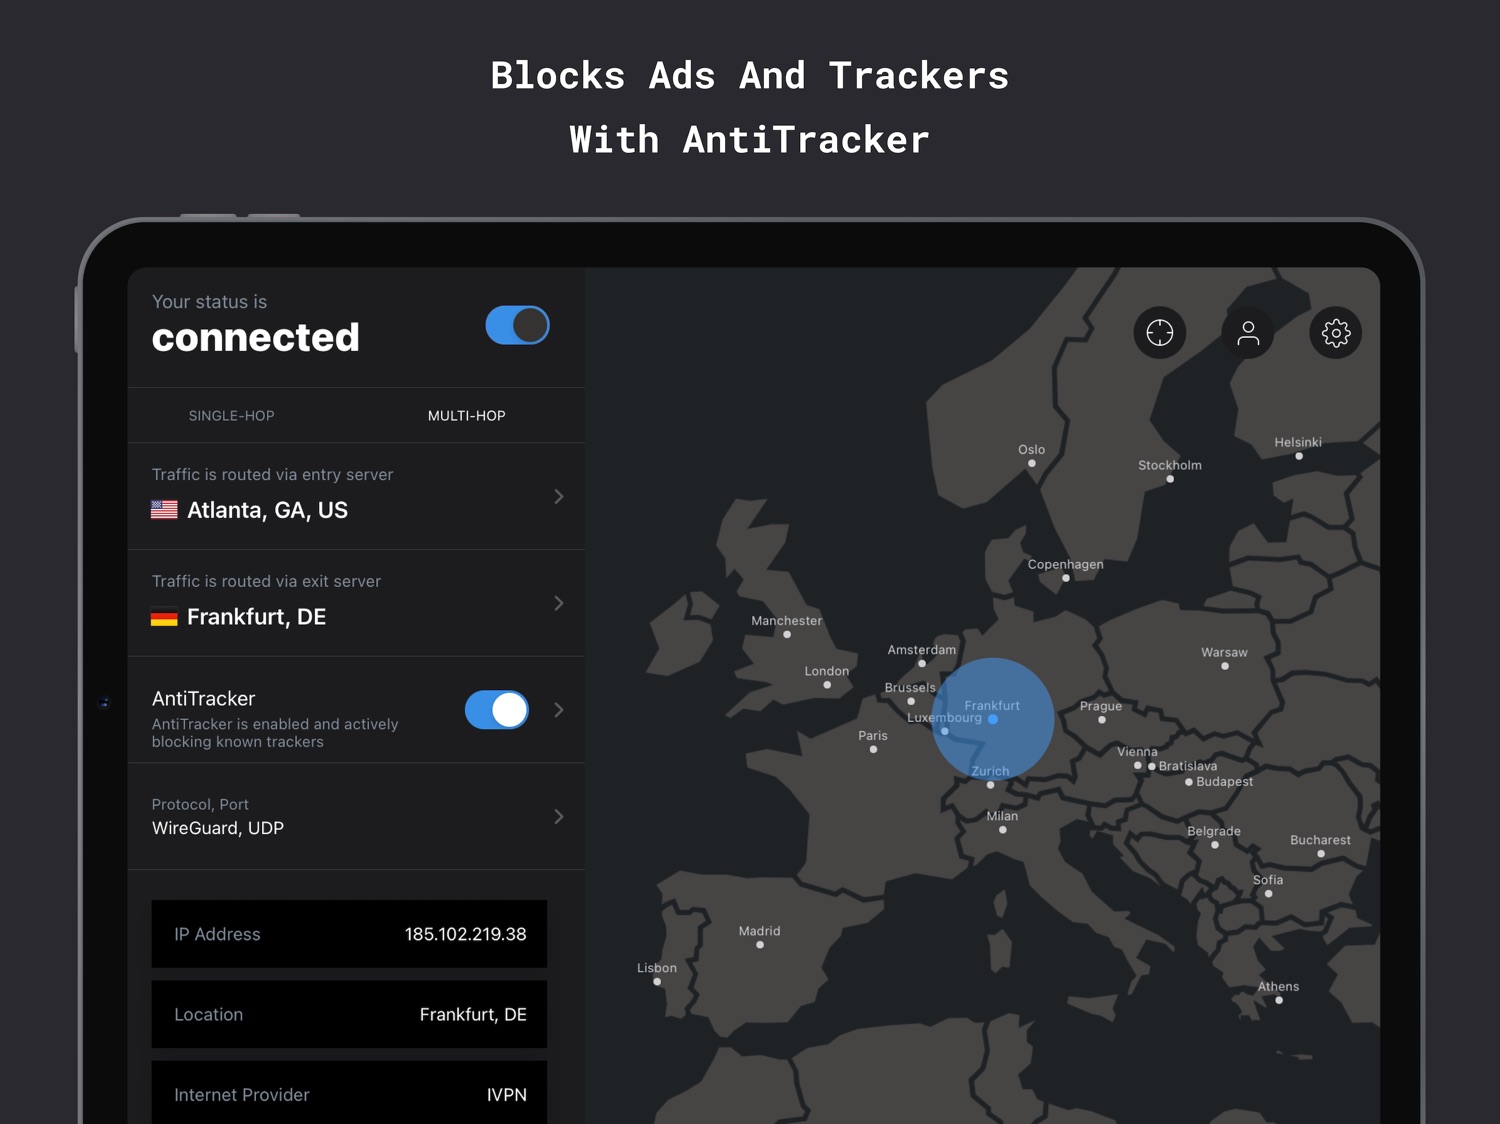The image size is (1500, 1124).
Task: Open the account profile icon
Action: [x=1247, y=332]
